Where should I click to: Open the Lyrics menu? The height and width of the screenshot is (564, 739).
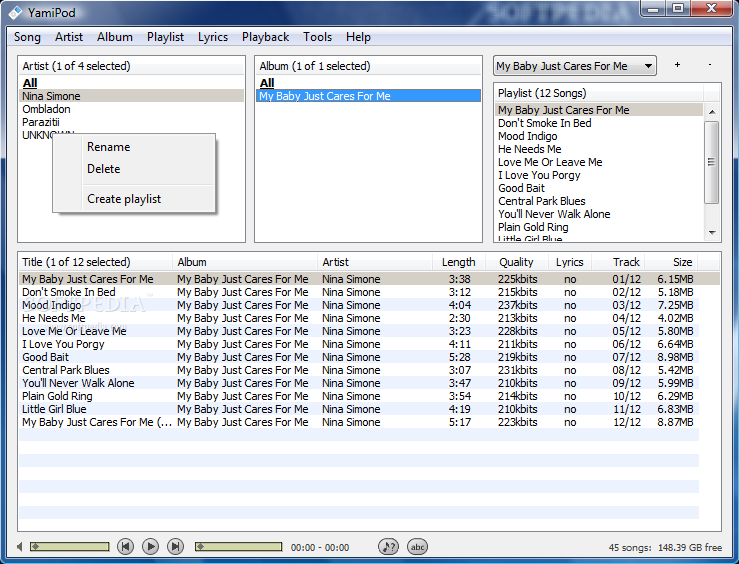pos(213,37)
